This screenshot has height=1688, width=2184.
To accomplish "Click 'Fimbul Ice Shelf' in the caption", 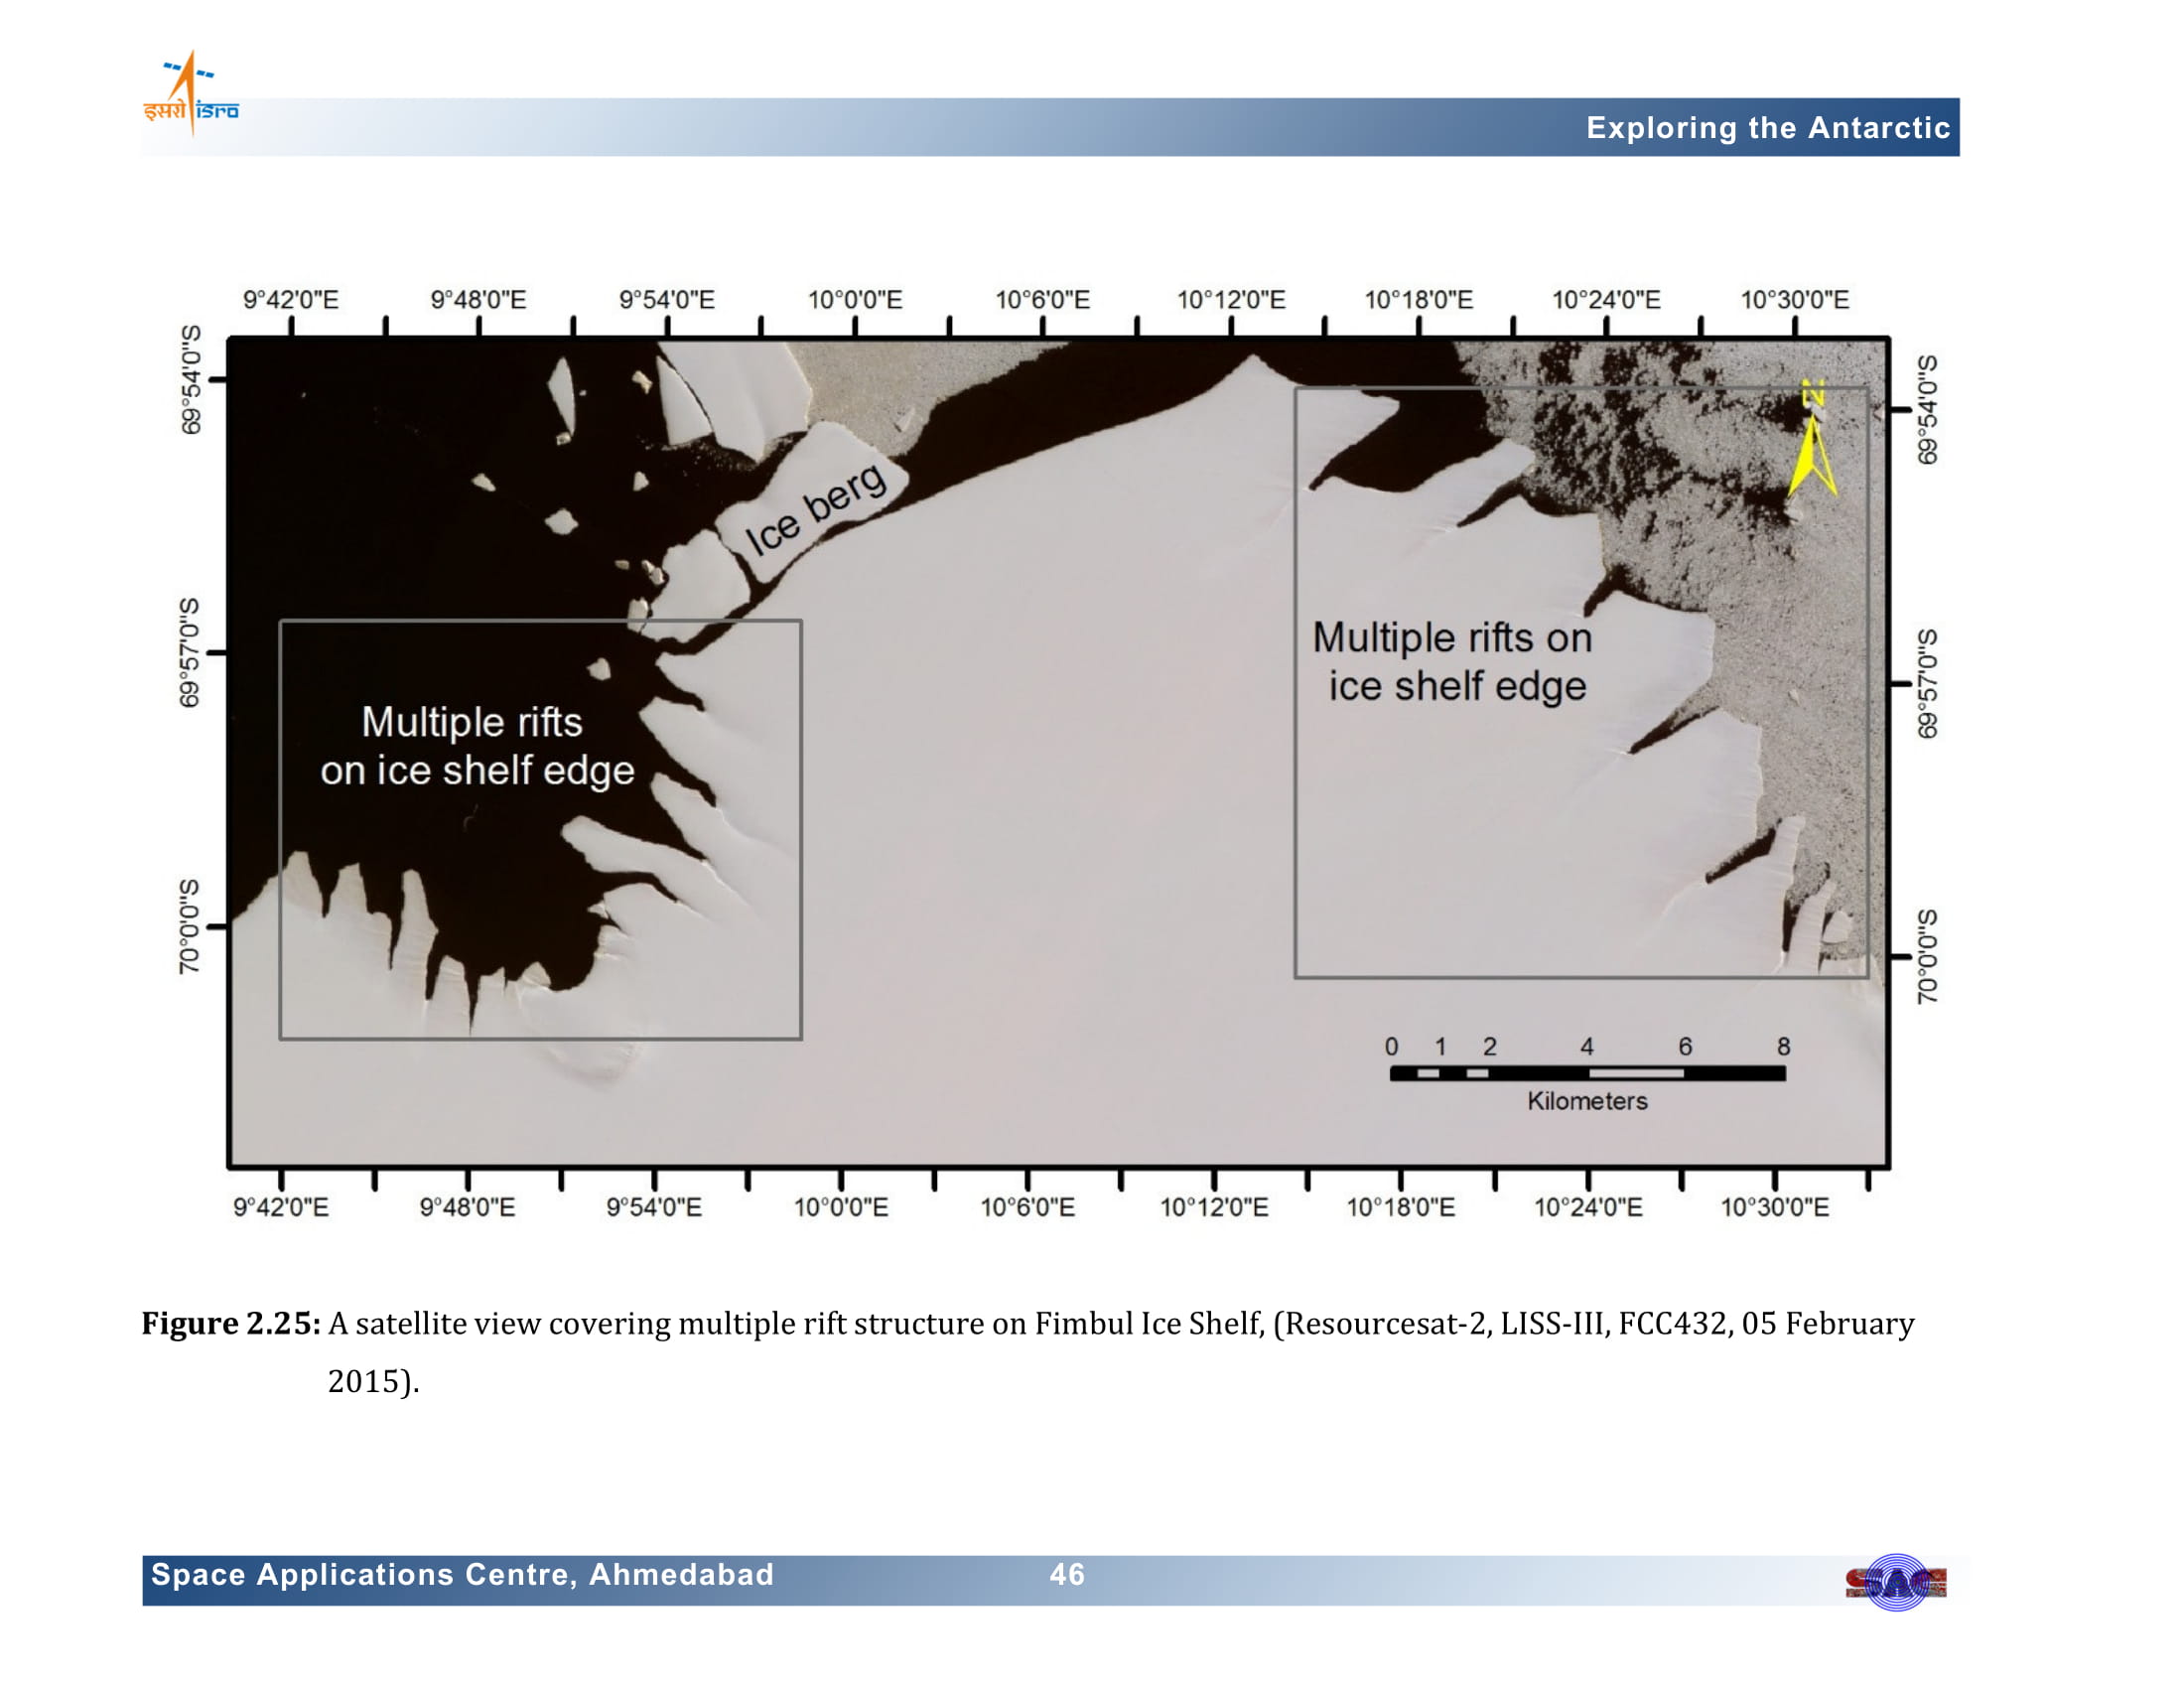I will pos(1149,1323).
